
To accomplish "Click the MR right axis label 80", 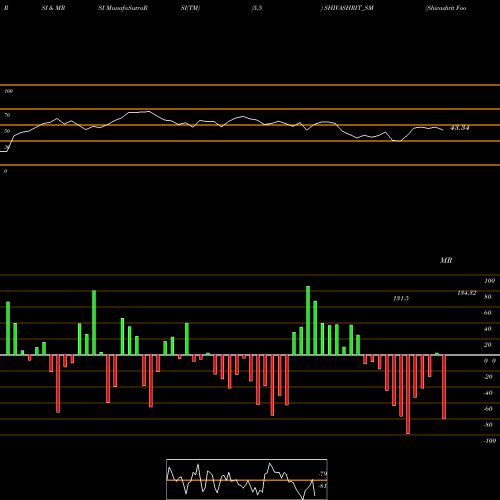I will coord(488,297).
